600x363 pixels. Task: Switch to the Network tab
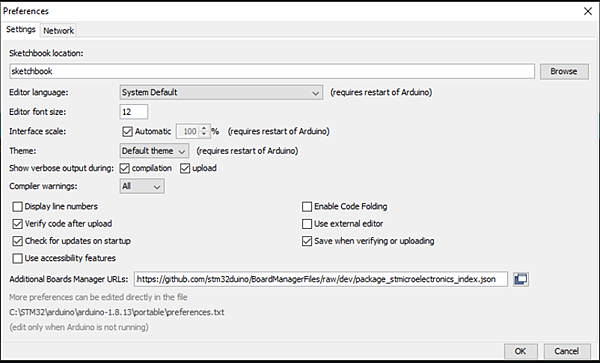(x=58, y=31)
